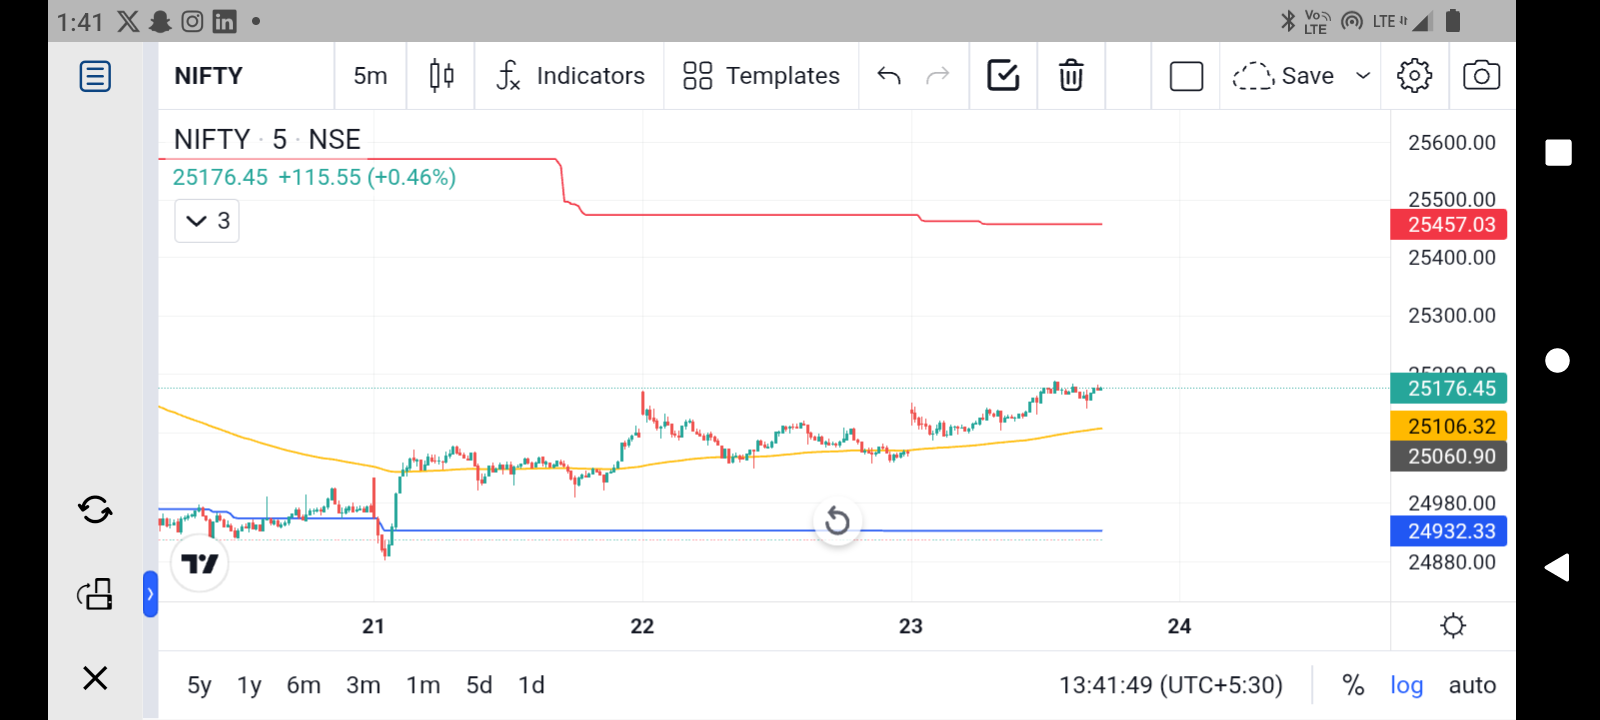Click the gray 25060.90 price label

1449,456
